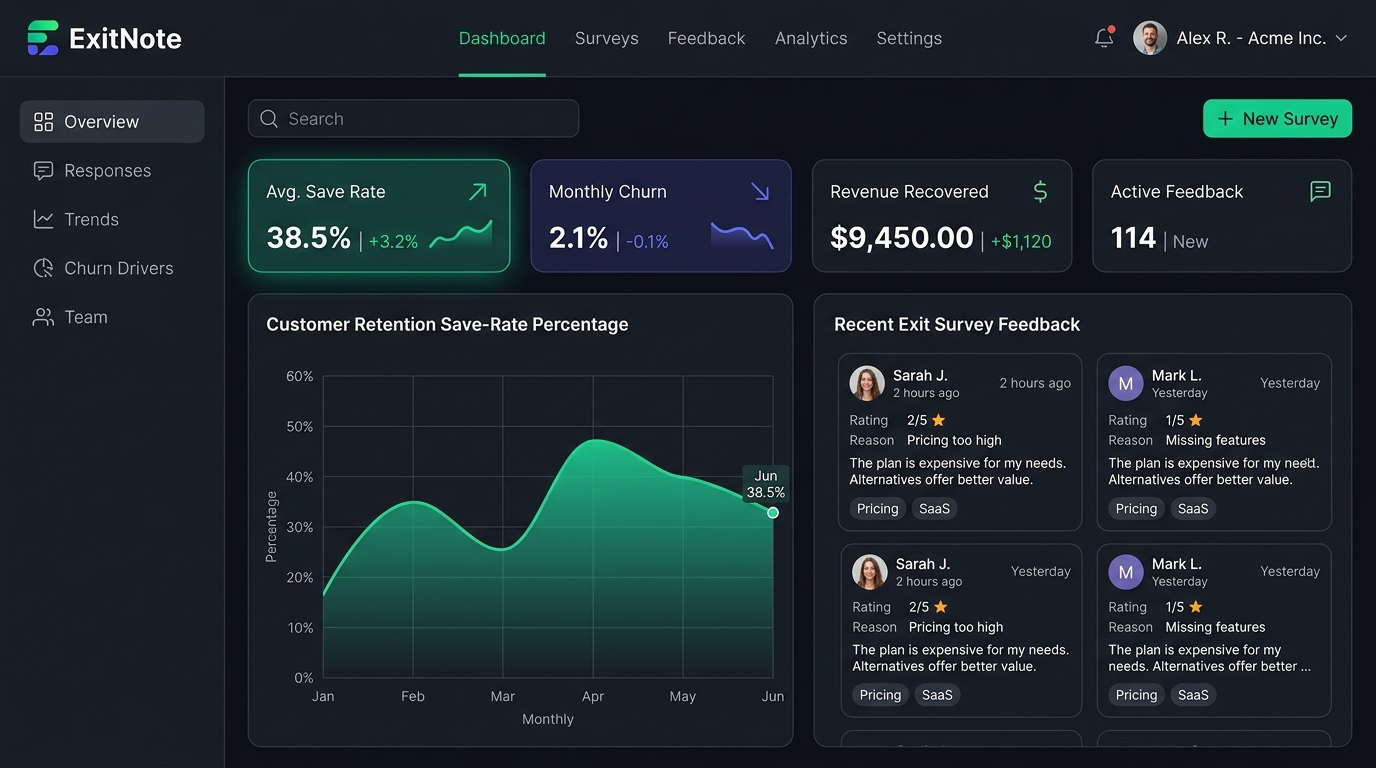Open the Surveys tab
This screenshot has height=768, width=1376.
(606, 38)
